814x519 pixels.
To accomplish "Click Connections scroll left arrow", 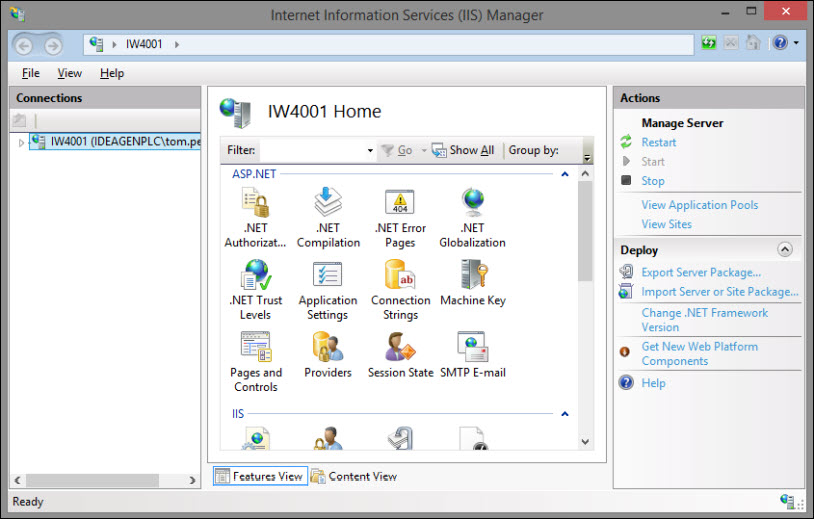I will pos(17,480).
